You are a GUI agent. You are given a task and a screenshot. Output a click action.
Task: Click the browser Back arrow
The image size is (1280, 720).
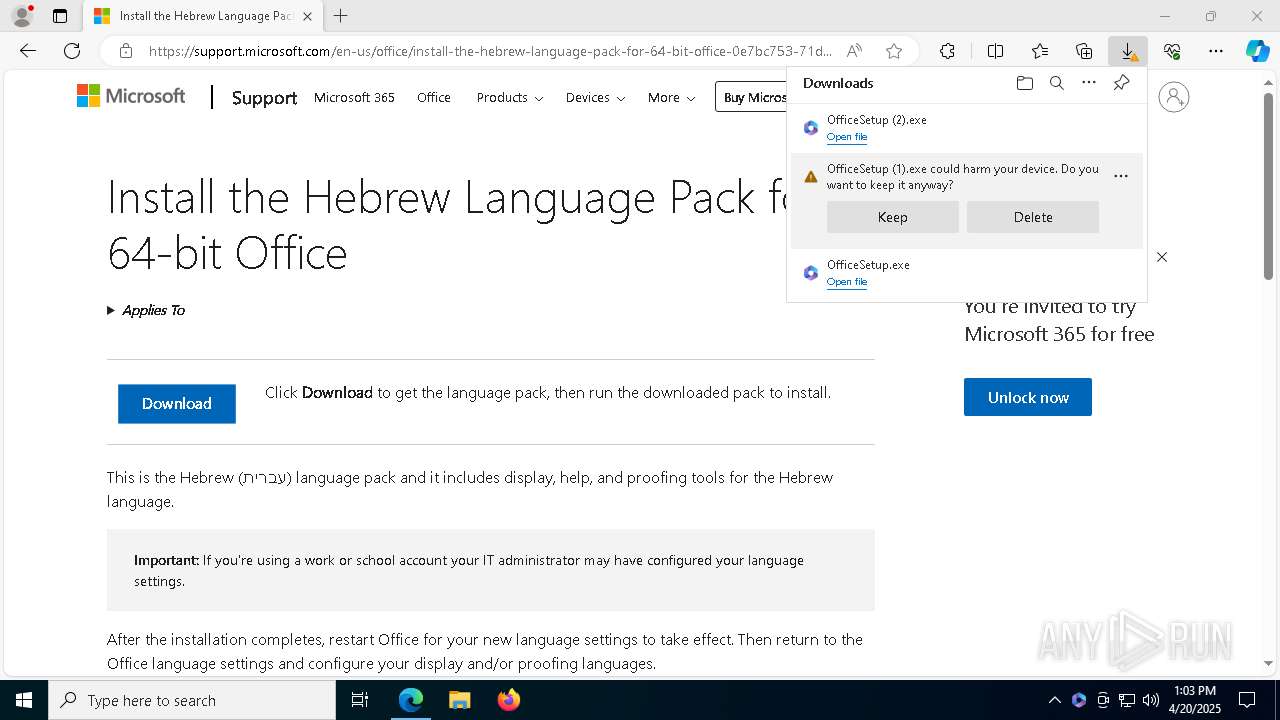pyautogui.click(x=28, y=51)
